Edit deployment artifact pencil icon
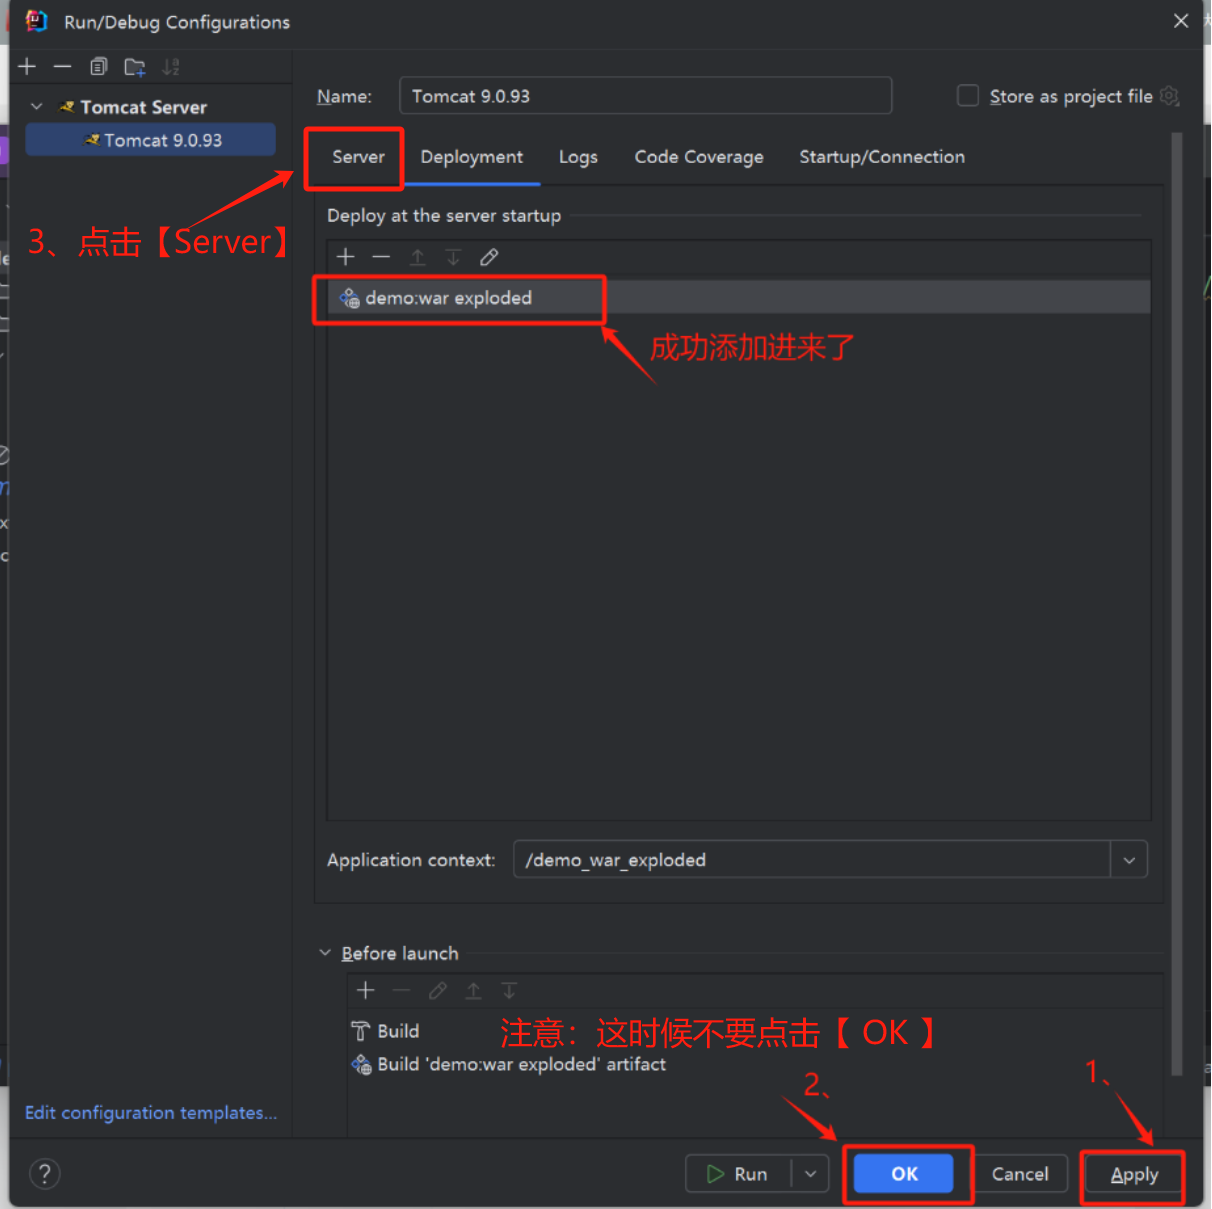This screenshot has height=1209, width=1212. pyautogui.click(x=489, y=257)
